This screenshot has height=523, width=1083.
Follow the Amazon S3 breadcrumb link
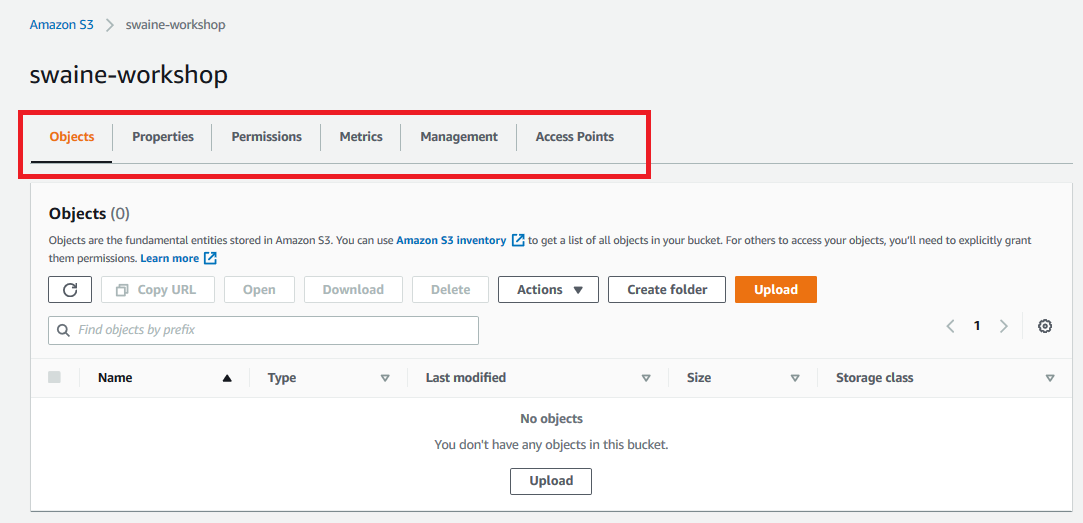pyautogui.click(x=61, y=25)
